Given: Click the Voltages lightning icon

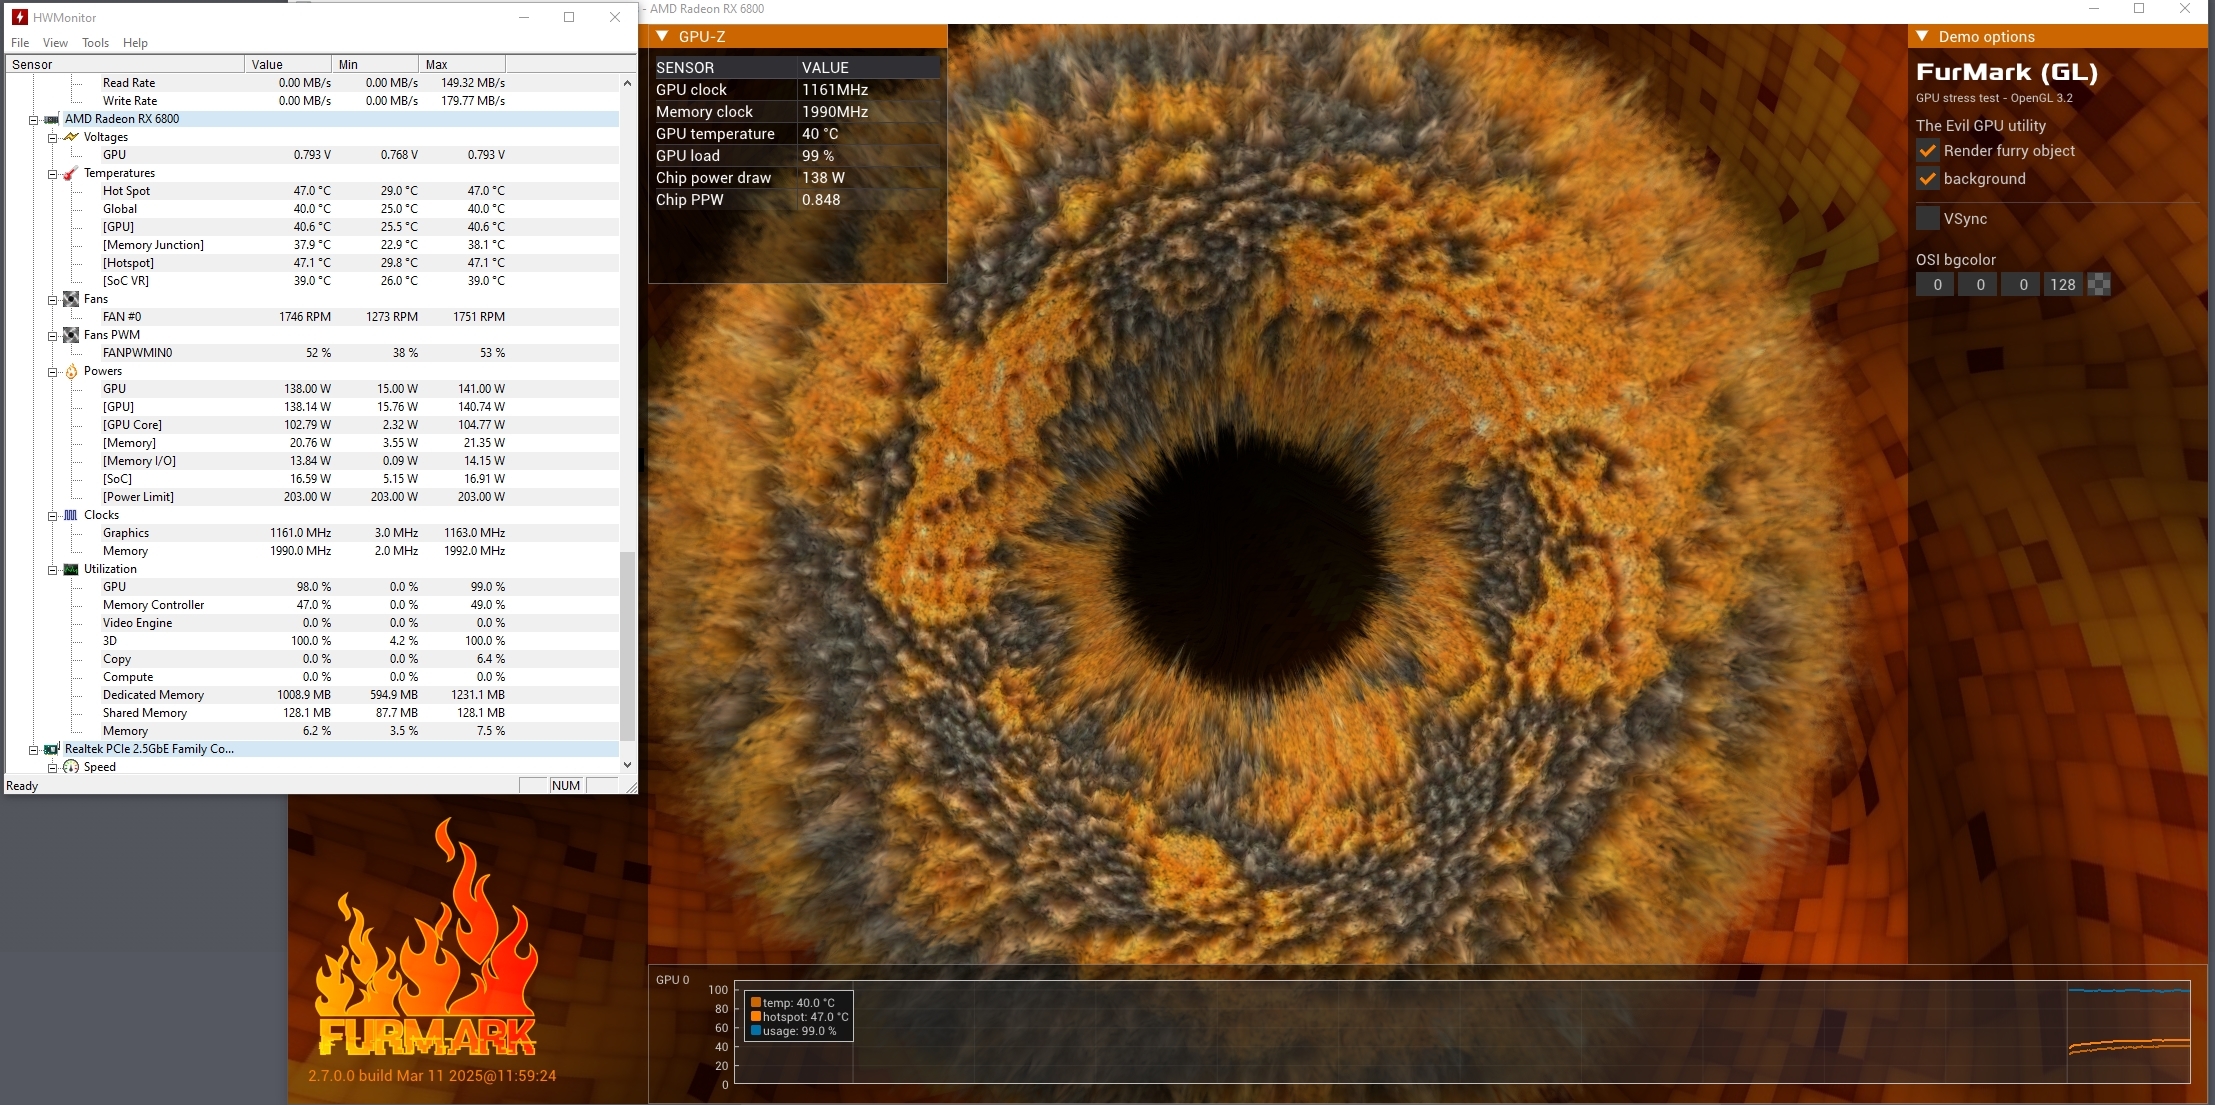Looking at the screenshot, I should (x=71, y=137).
